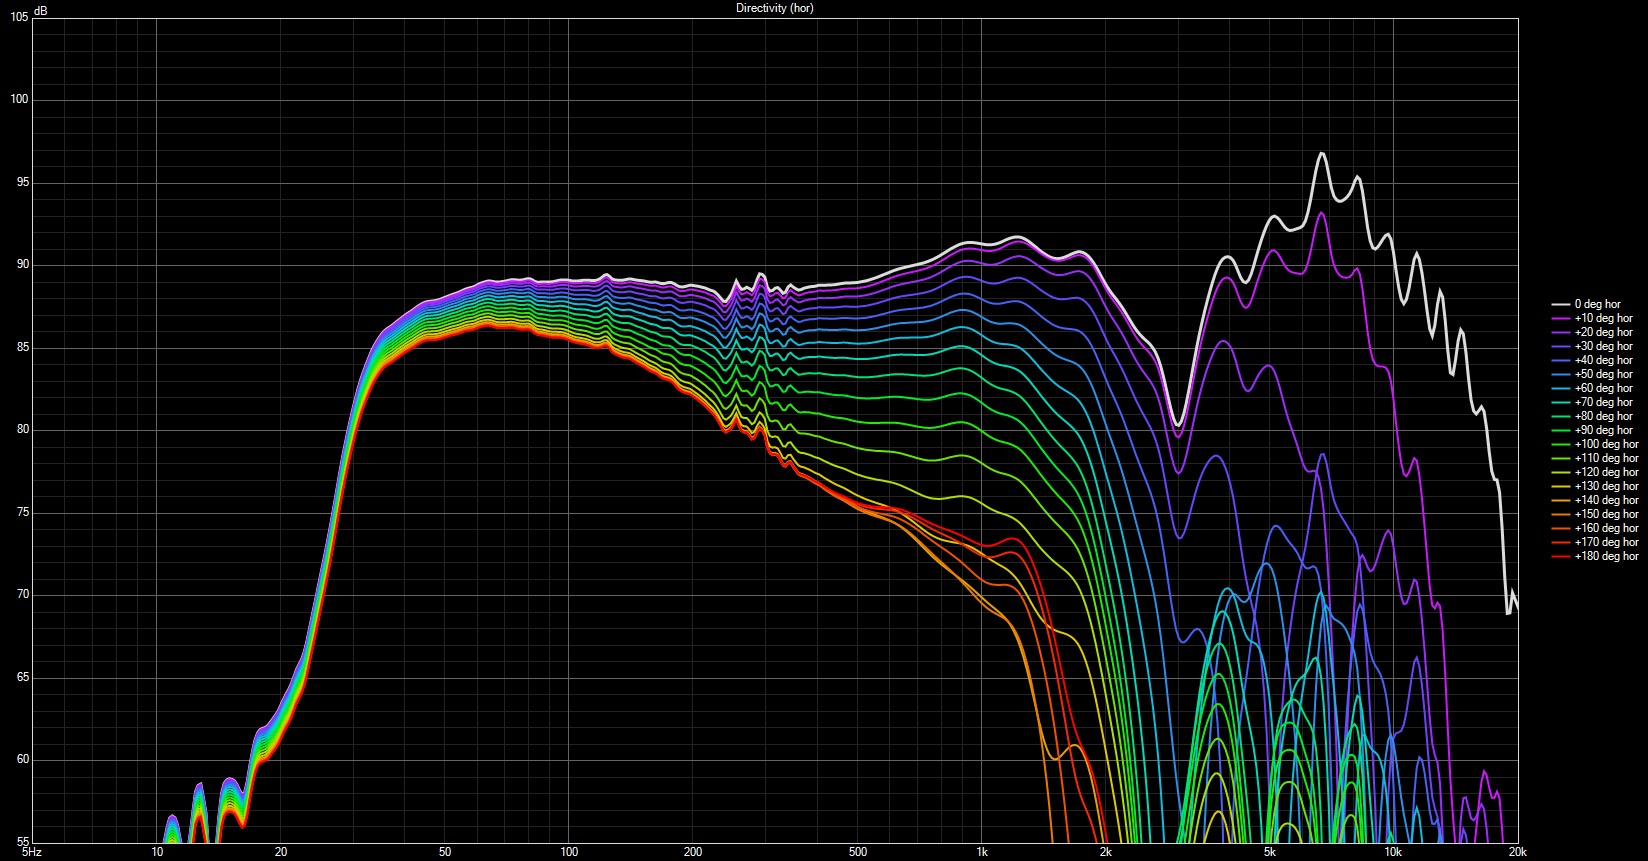This screenshot has width=1648, height=861.
Task: Click the +50 deg hor legend label
Action: pos(1603,374)
